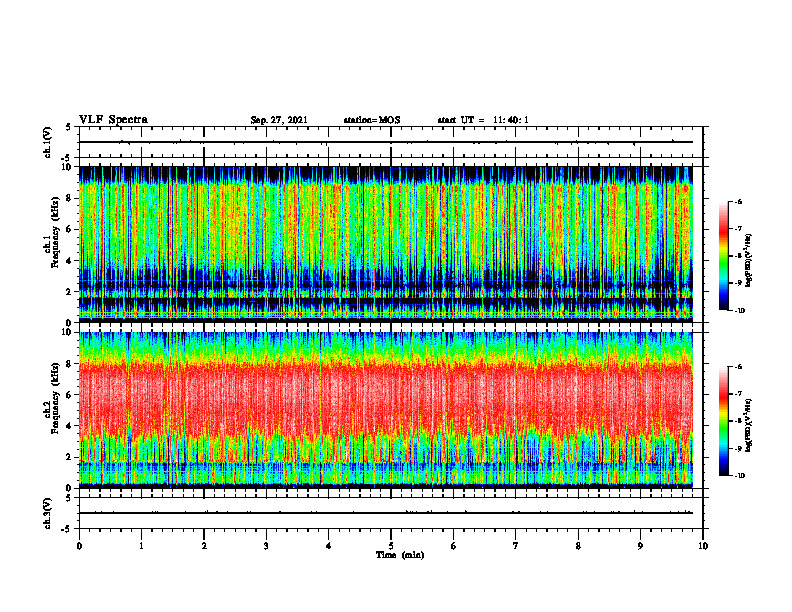The width and height of the screenshot is (792, 612).
Task: Click the time axis tick label '10'
Action: (x=703, y=546)
